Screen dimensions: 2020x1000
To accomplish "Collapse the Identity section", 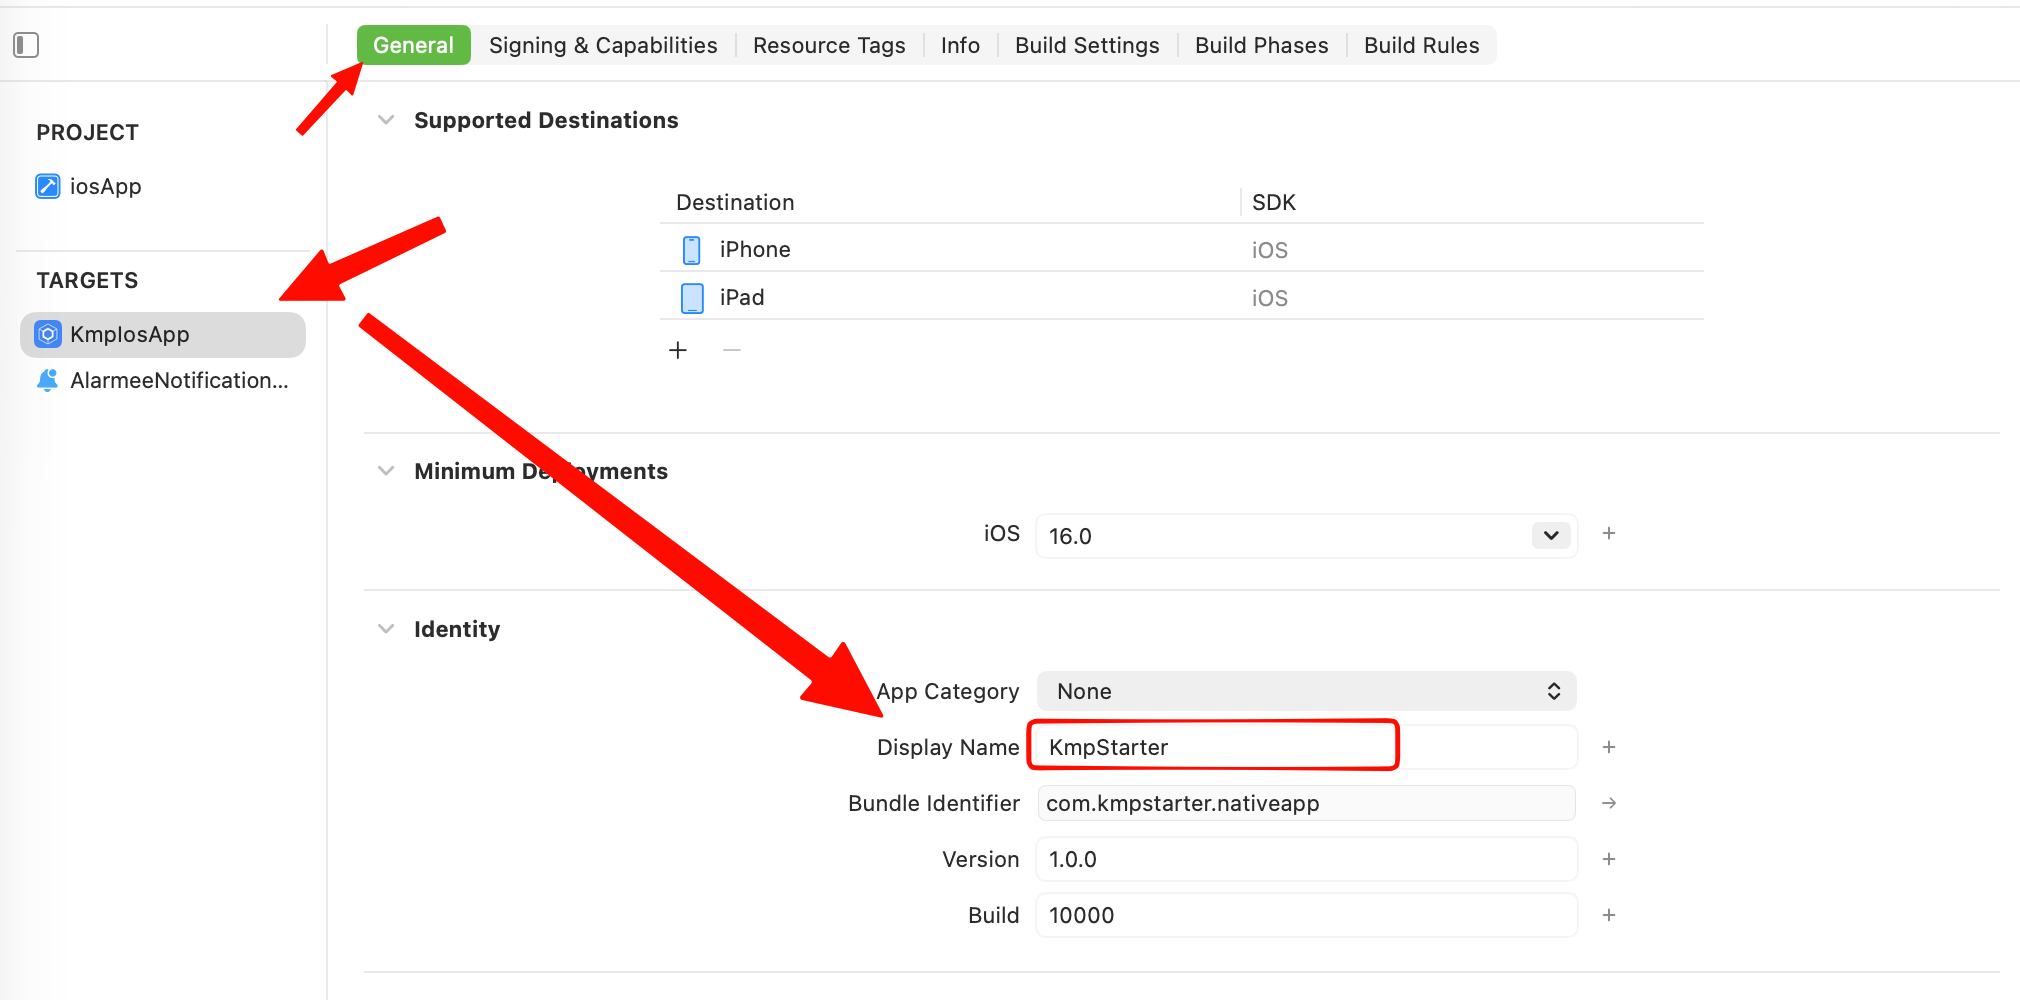I will pos(386,629).
